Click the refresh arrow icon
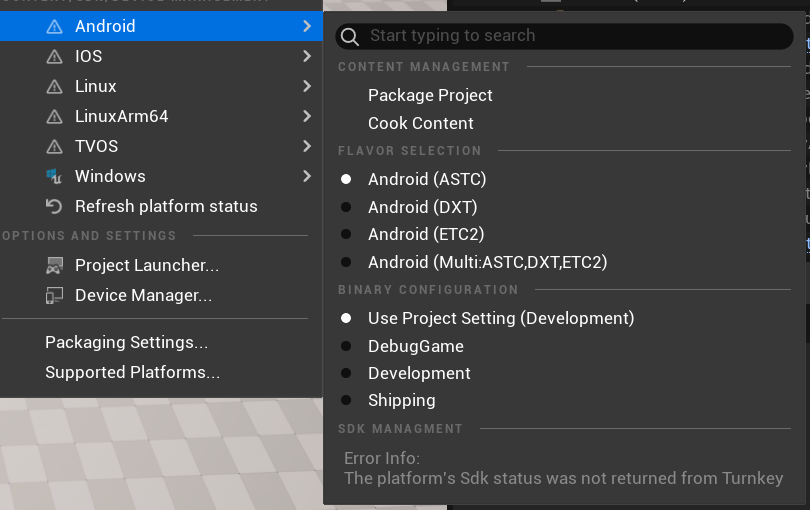The width and height of the screenshot is (810, 510). coord(54,206)
